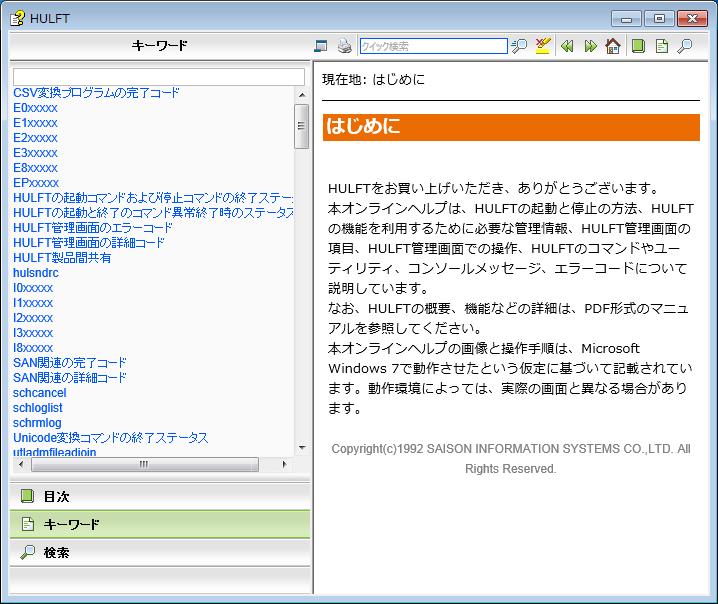718x604 pixels.
Task: Click the keyword list scroll up arrow
Action: coord(302,95)
